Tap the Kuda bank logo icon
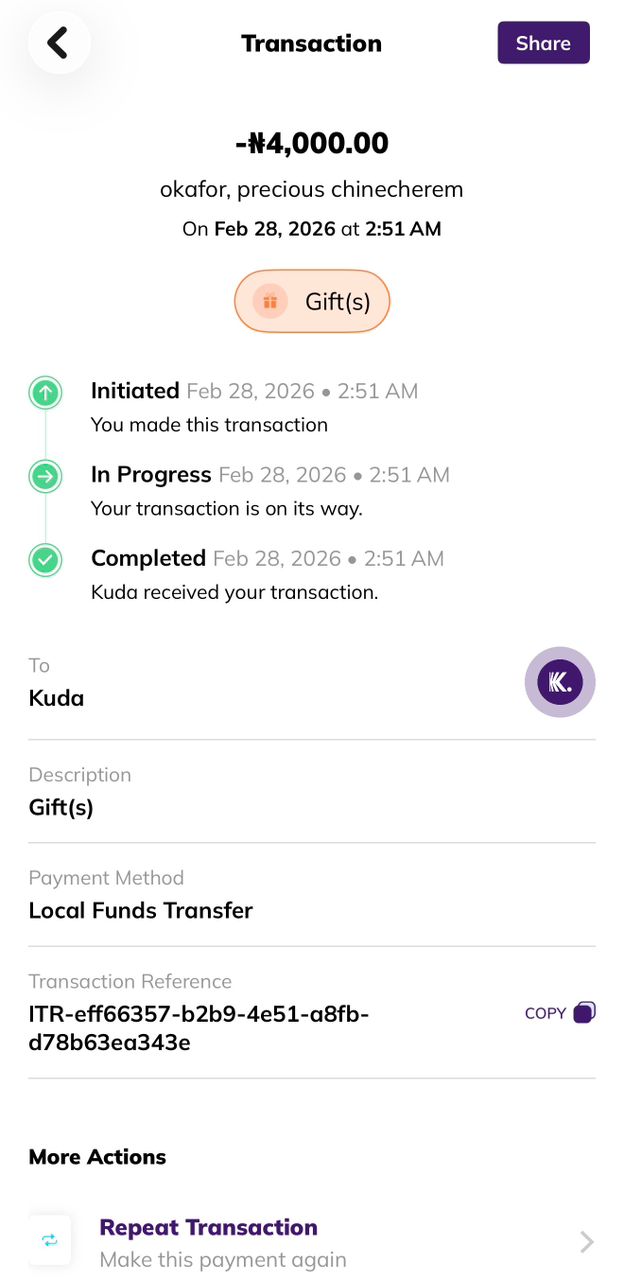 559,683
